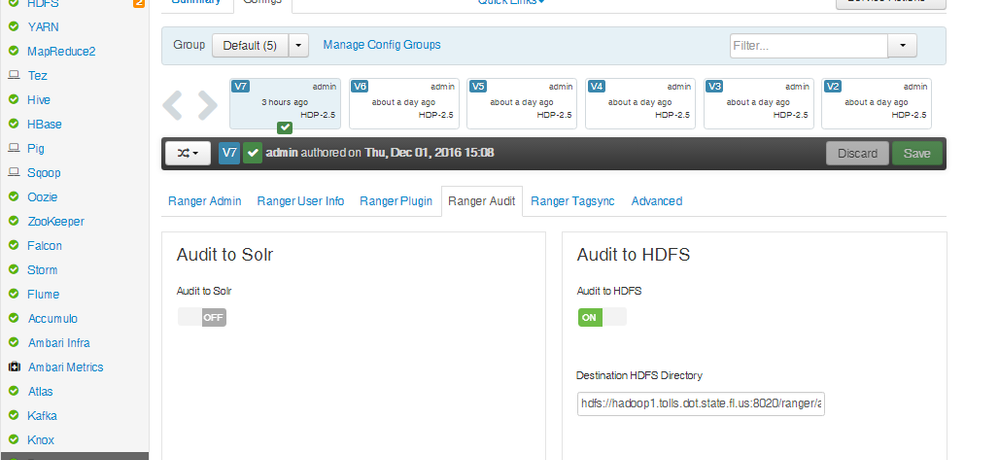
Task: Select the V7 config version card
Action: tap(285, 103)
